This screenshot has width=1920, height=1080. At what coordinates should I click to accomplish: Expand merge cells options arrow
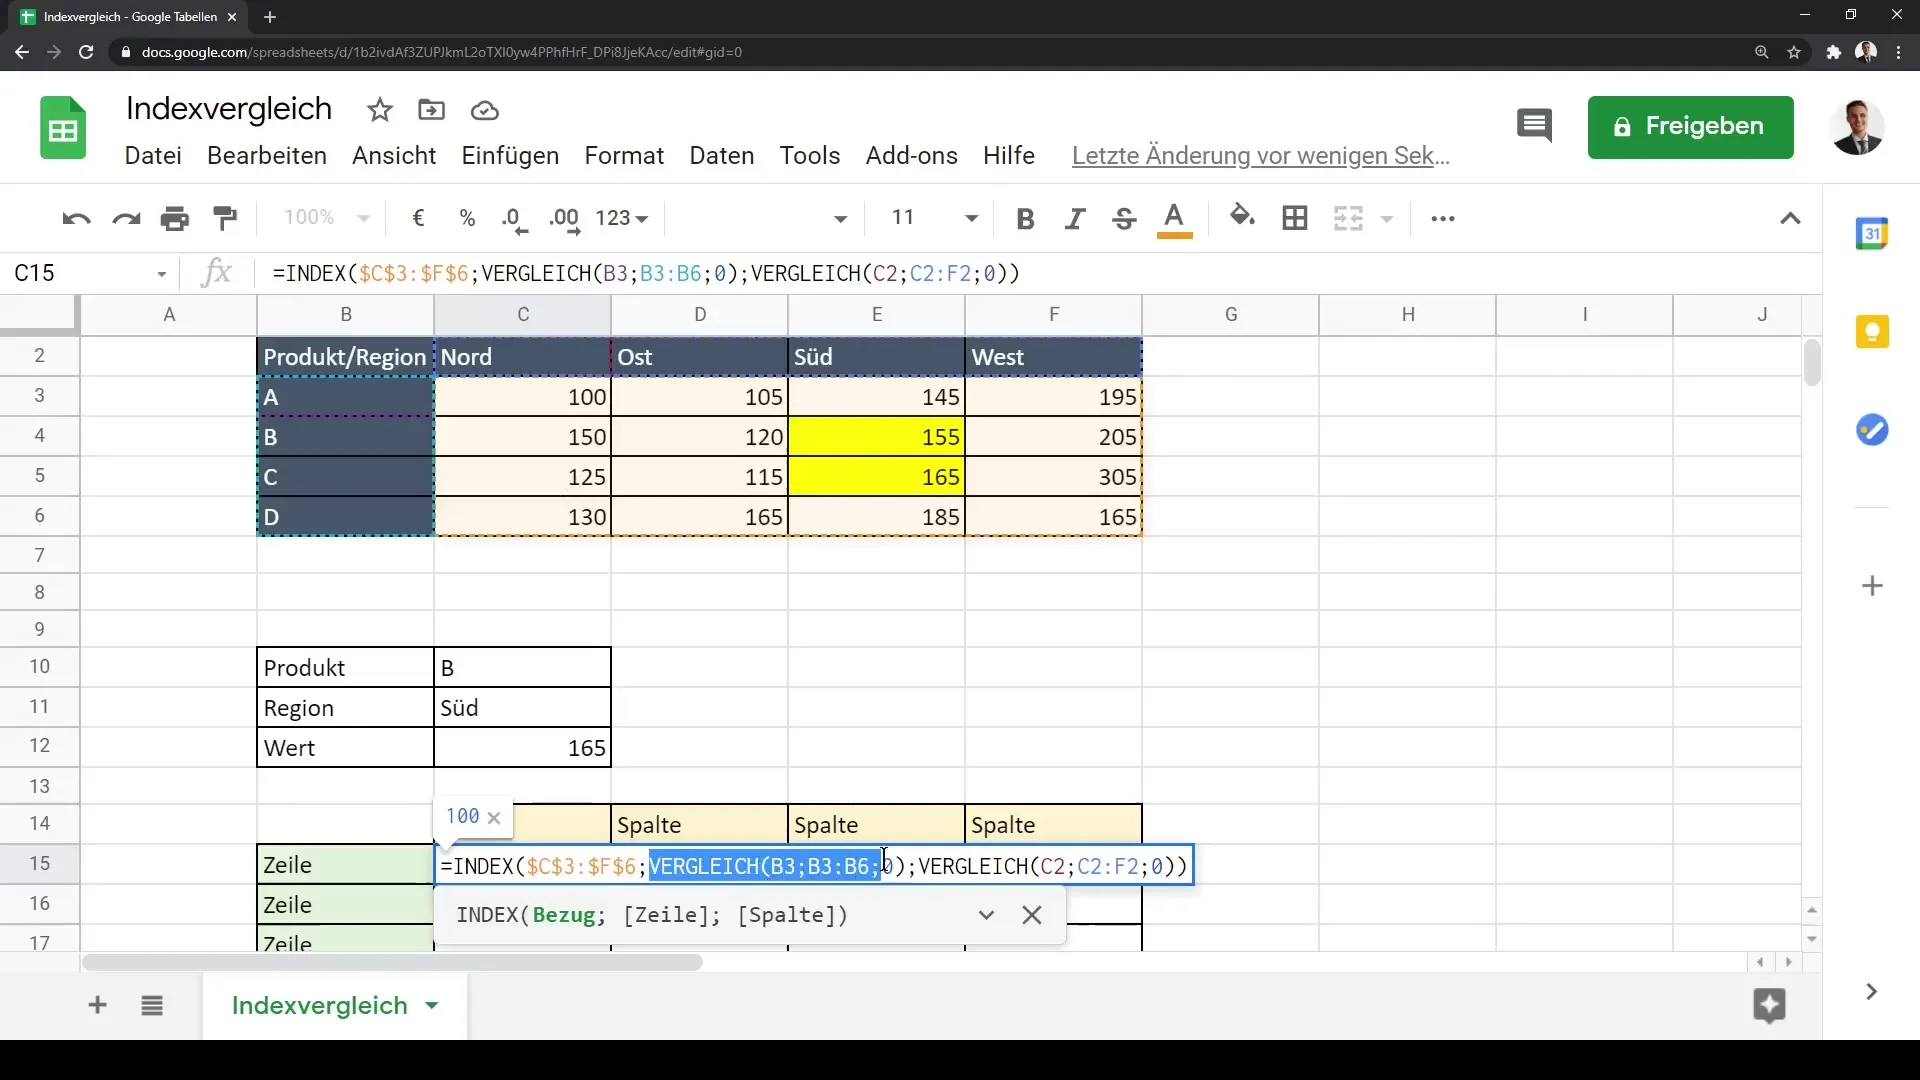1387,219
